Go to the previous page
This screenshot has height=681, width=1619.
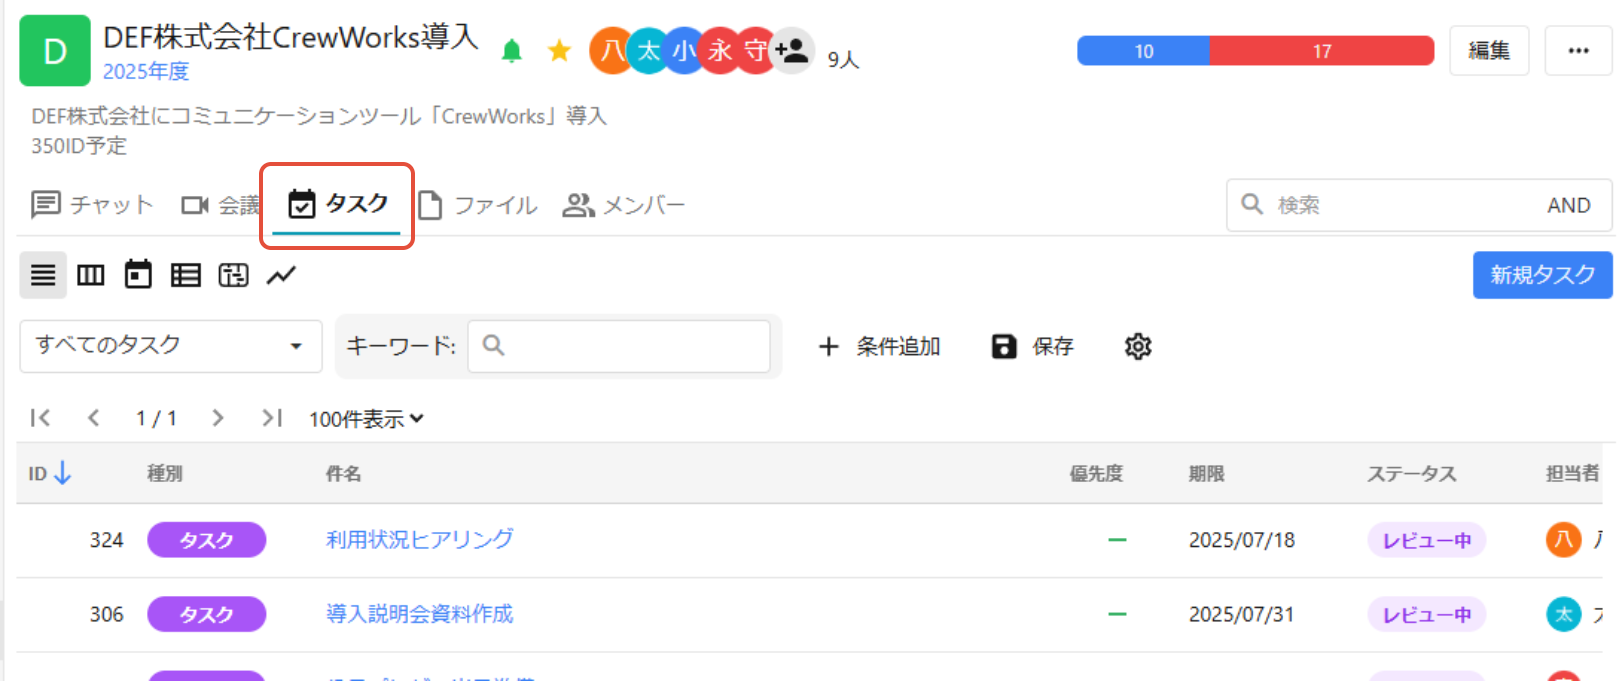(x=93, y=418)
